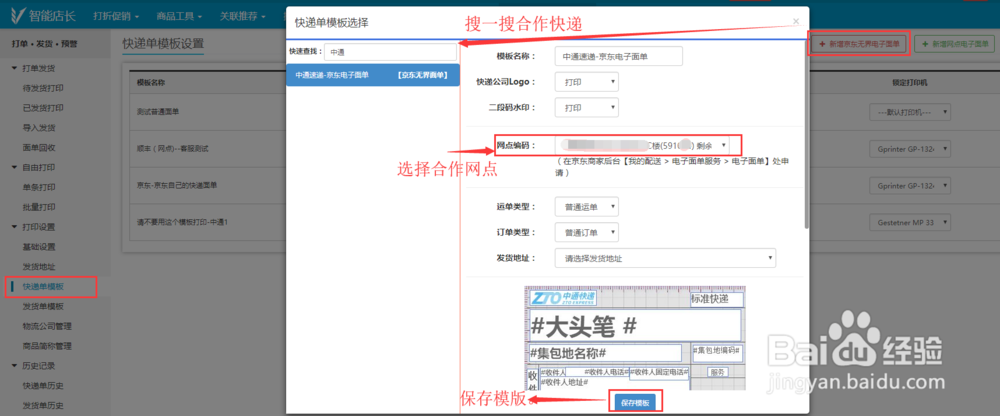This screenshot has width=1000, height=416.
Task: Open 发货地址 dropdown in dialog
Action: (665, 258)
